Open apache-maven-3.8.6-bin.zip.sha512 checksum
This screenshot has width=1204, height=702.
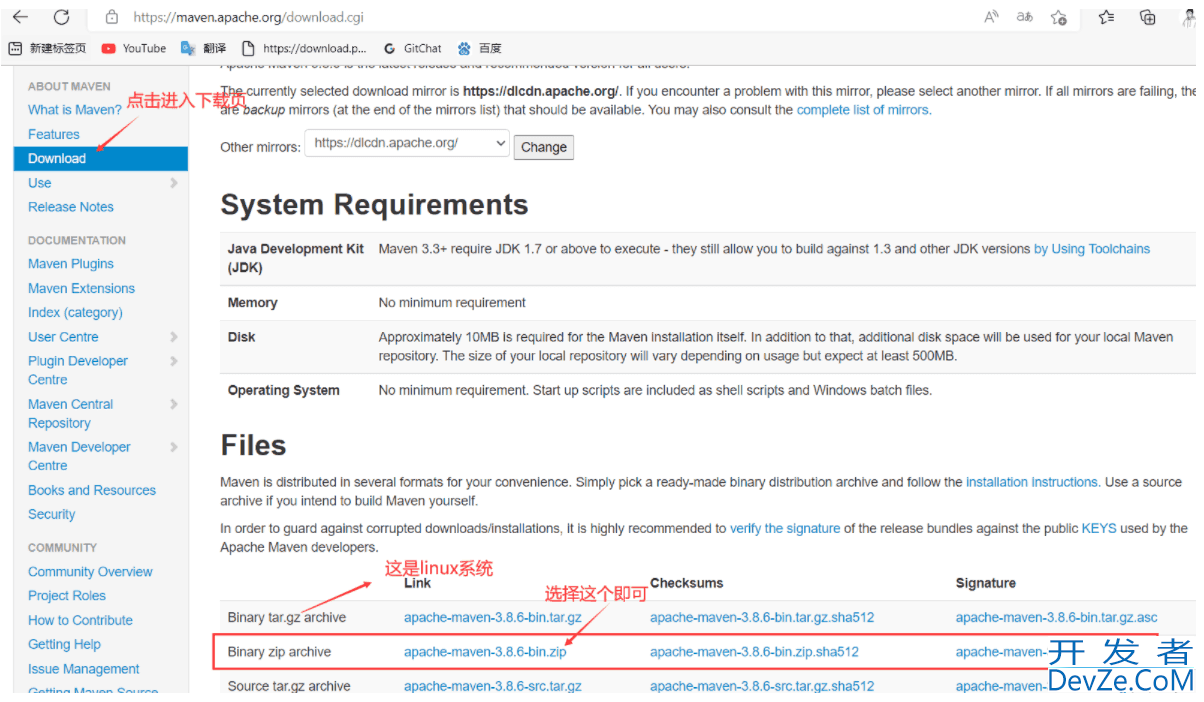click(754, 652)
